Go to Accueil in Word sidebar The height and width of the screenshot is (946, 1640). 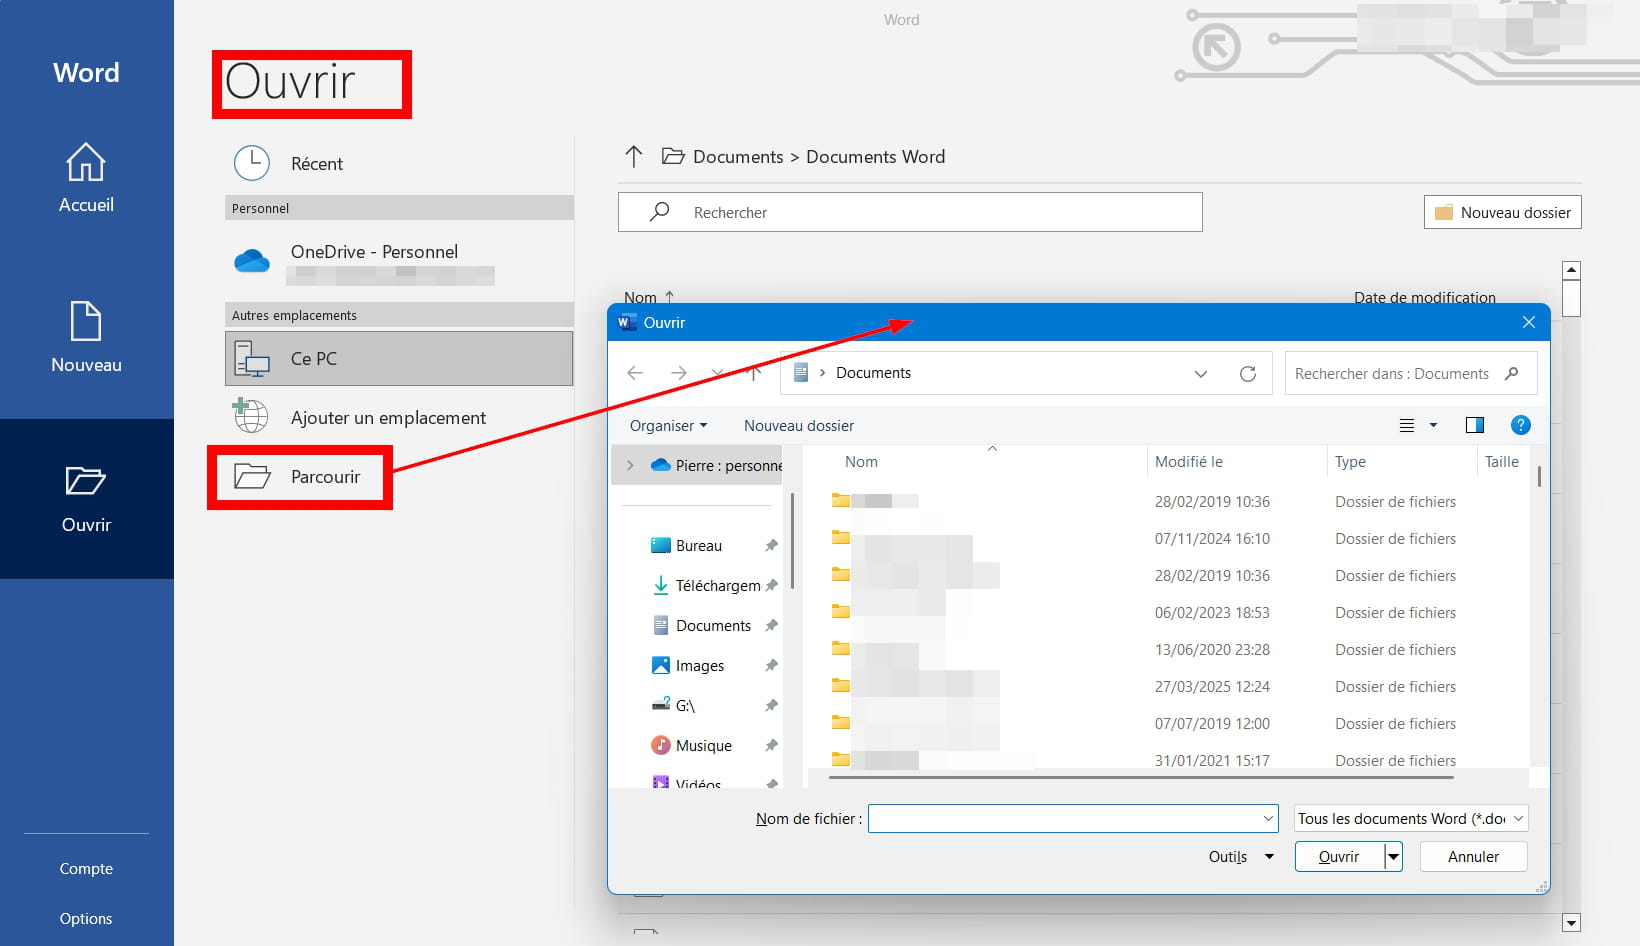click(86, 178)
